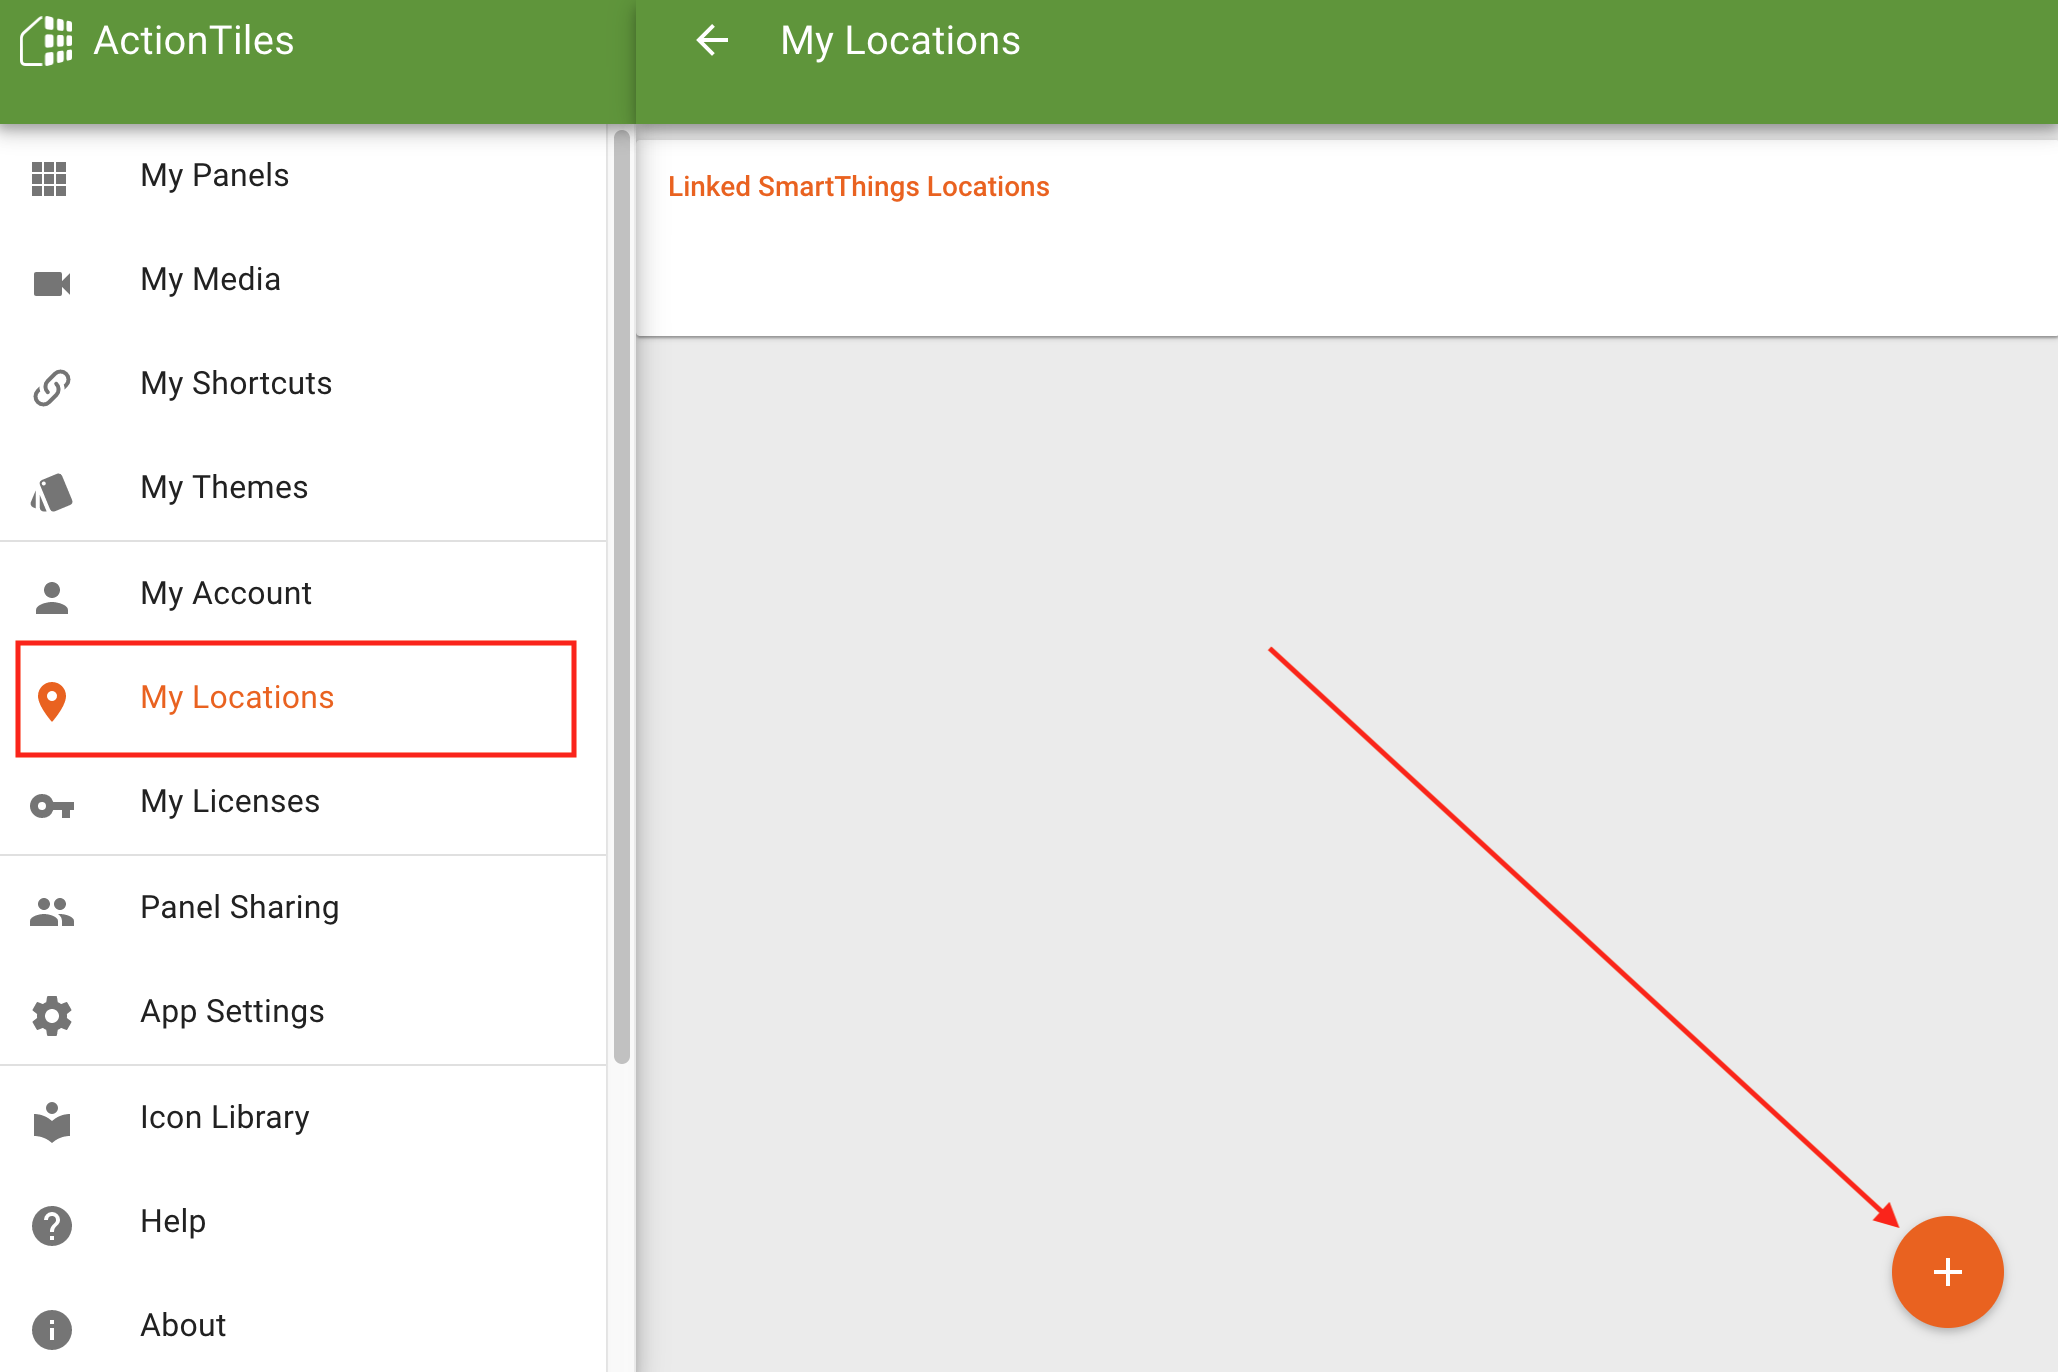The height and width of the screenshot is (1372, 2058).
Task: Select My Shortcuts in the sidebar
Action: (303, 384)
